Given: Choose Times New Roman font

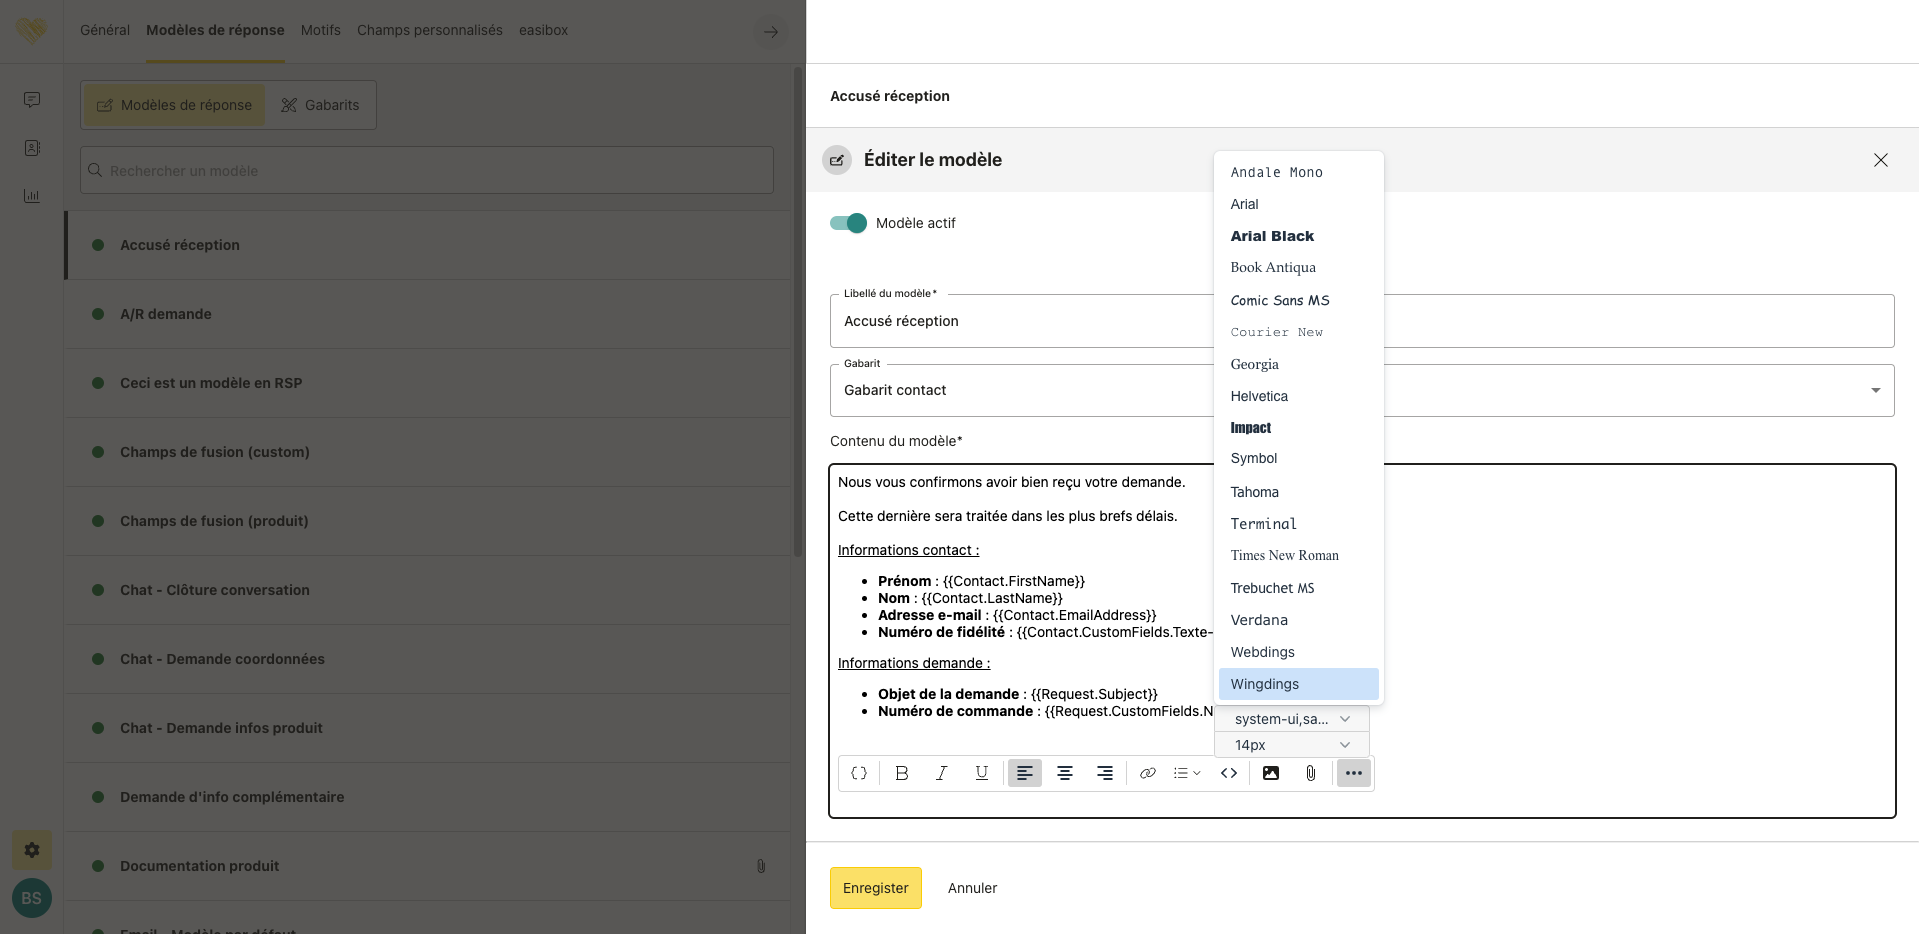Looking at the screenshot, I should (1284, 556).
